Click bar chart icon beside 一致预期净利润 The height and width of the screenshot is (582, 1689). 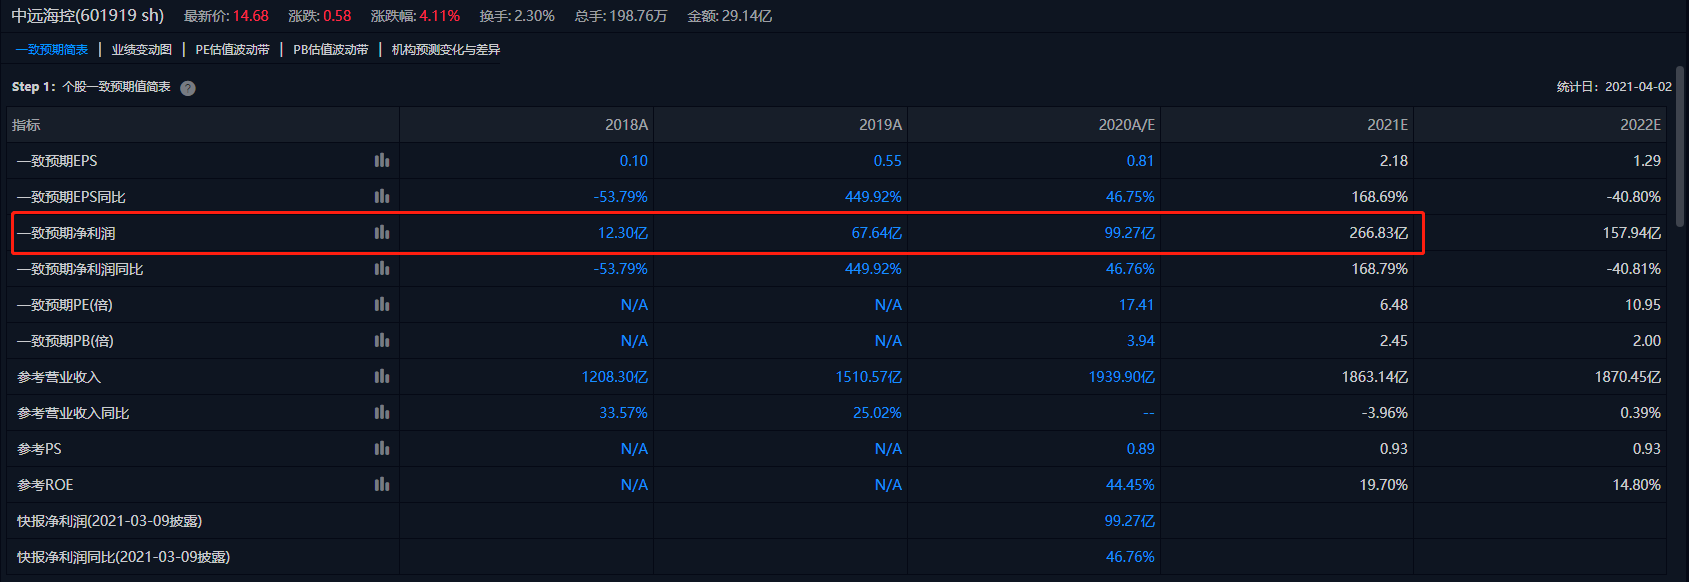coord(382,233)
